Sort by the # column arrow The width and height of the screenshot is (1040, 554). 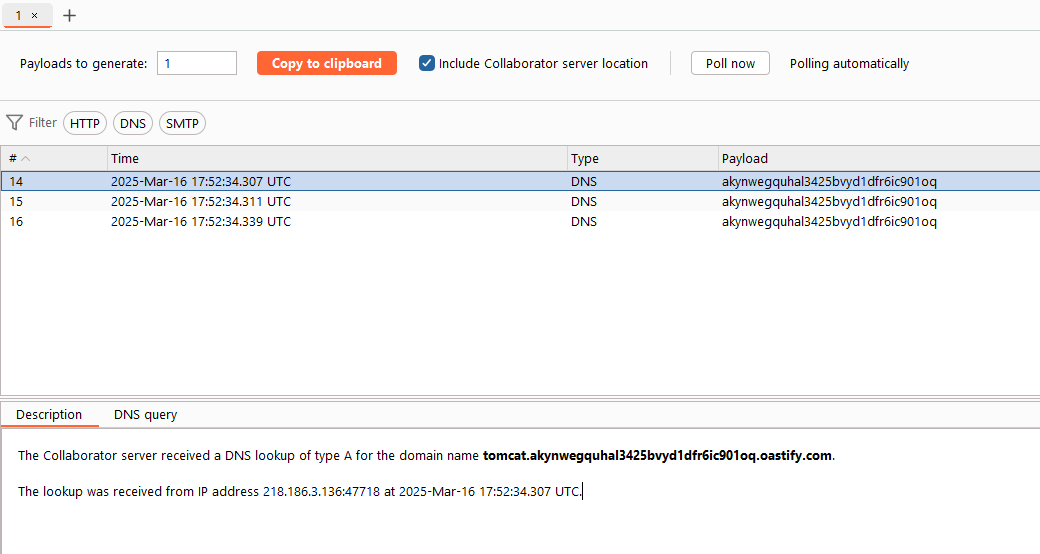26,159
